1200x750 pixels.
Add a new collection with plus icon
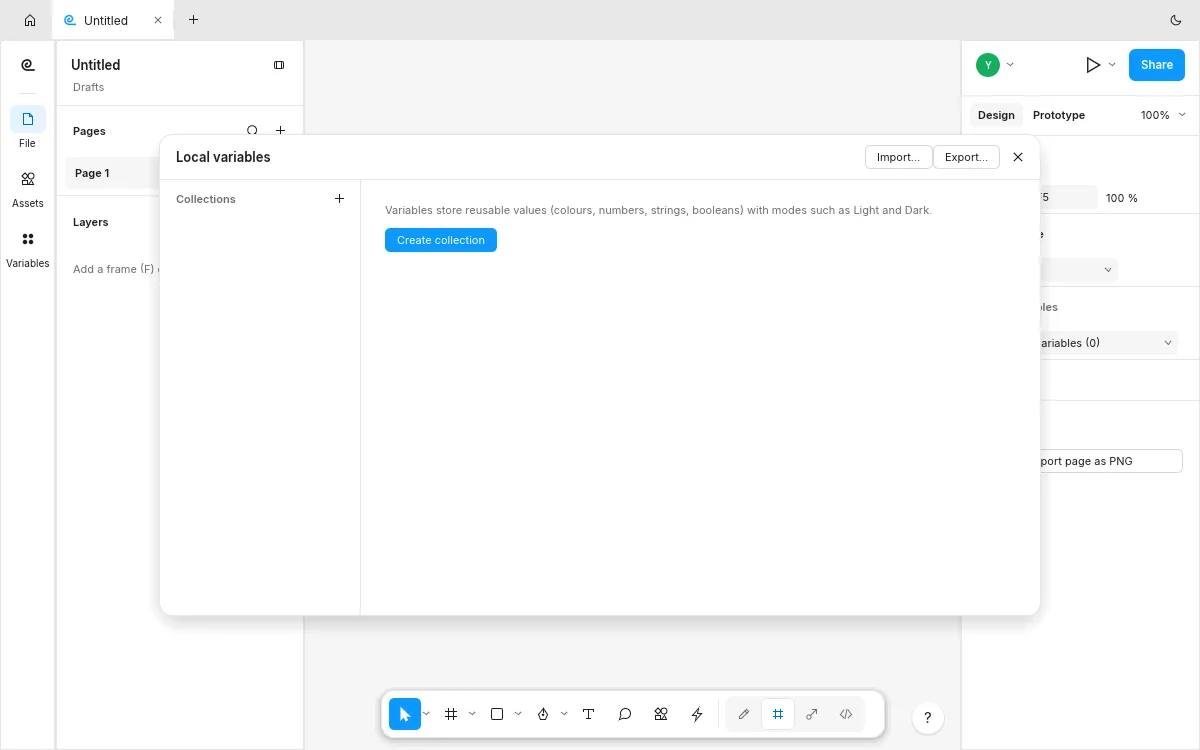tap(339, 199)
